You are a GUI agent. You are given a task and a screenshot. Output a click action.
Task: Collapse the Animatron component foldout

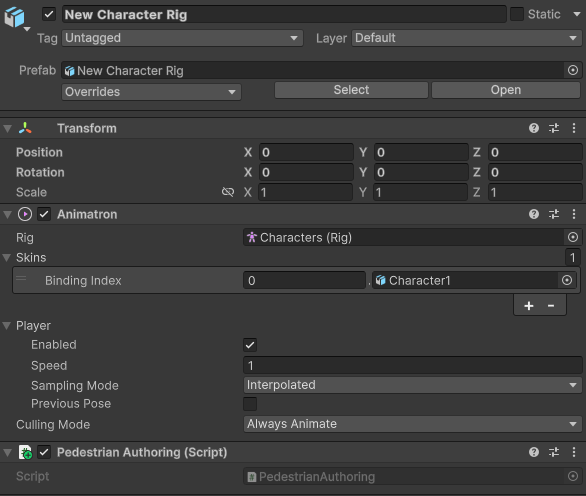point(7,215)
